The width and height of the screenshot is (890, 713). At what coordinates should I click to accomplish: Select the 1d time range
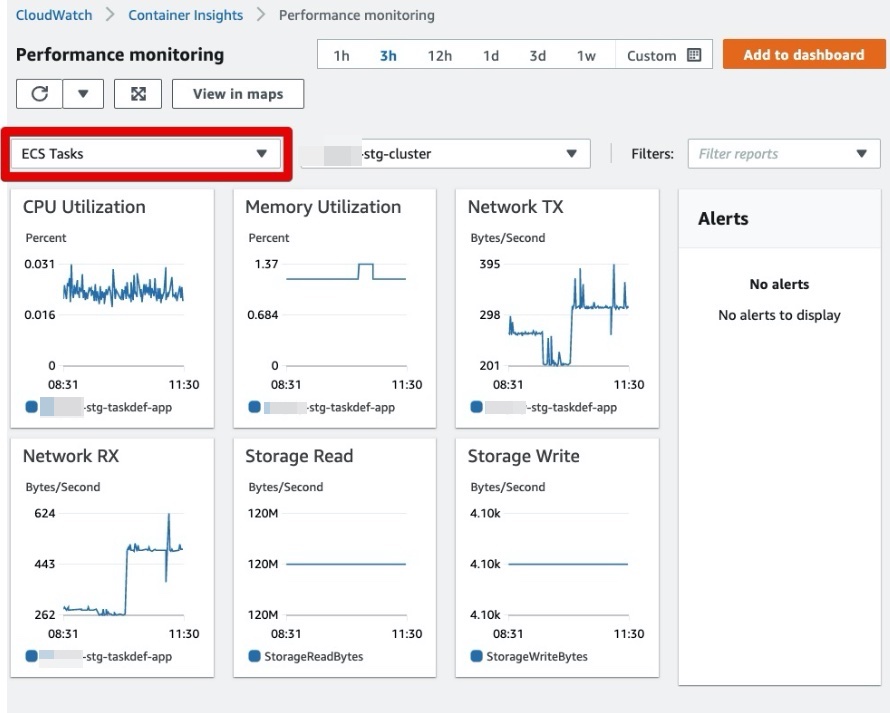pos(490,55)
